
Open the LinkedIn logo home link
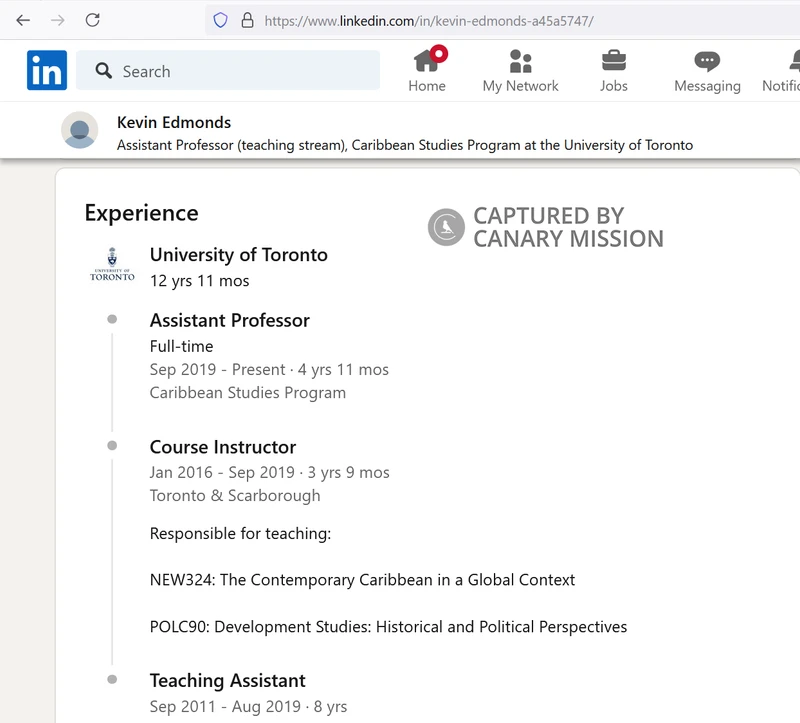coord(47,70)
